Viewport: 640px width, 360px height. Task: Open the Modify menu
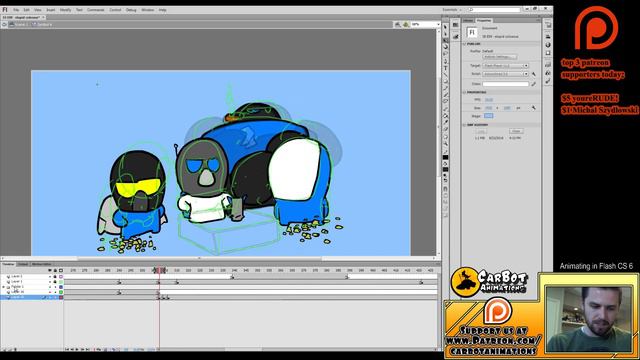pos(66,10)
